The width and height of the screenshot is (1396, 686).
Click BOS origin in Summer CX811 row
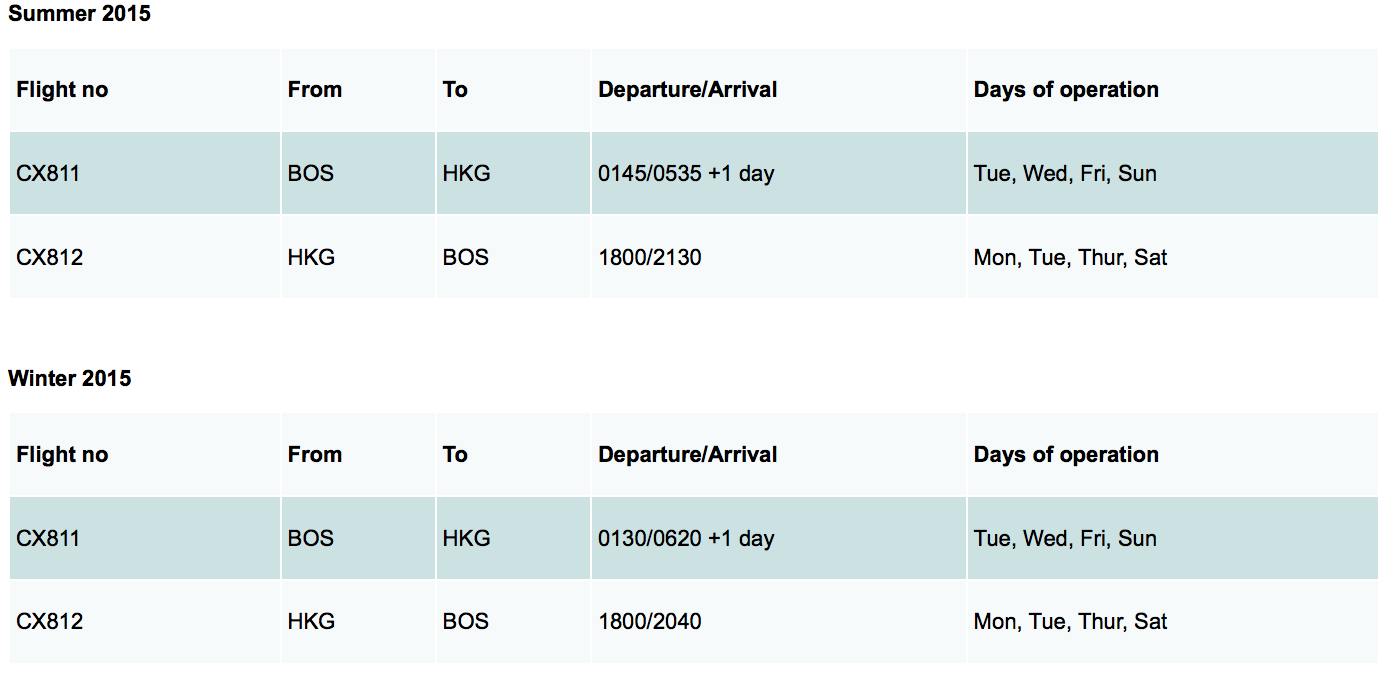point(311,173)
